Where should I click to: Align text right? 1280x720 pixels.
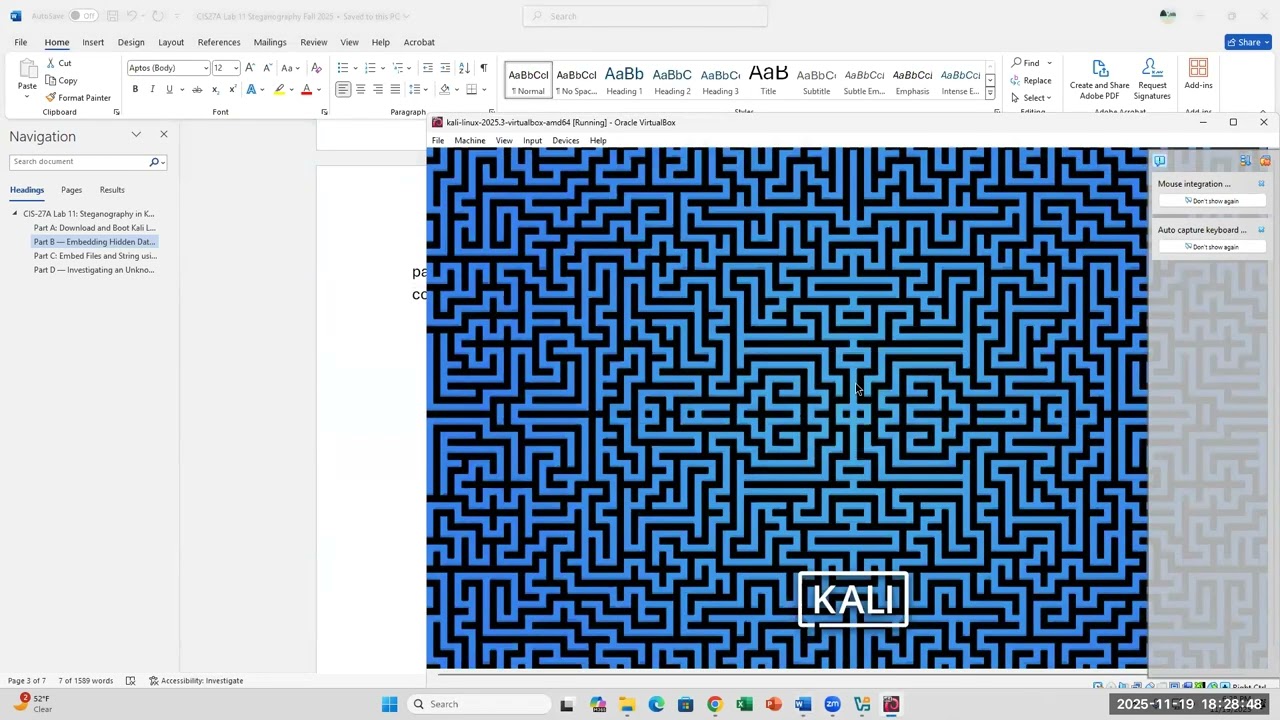(377, 89)
